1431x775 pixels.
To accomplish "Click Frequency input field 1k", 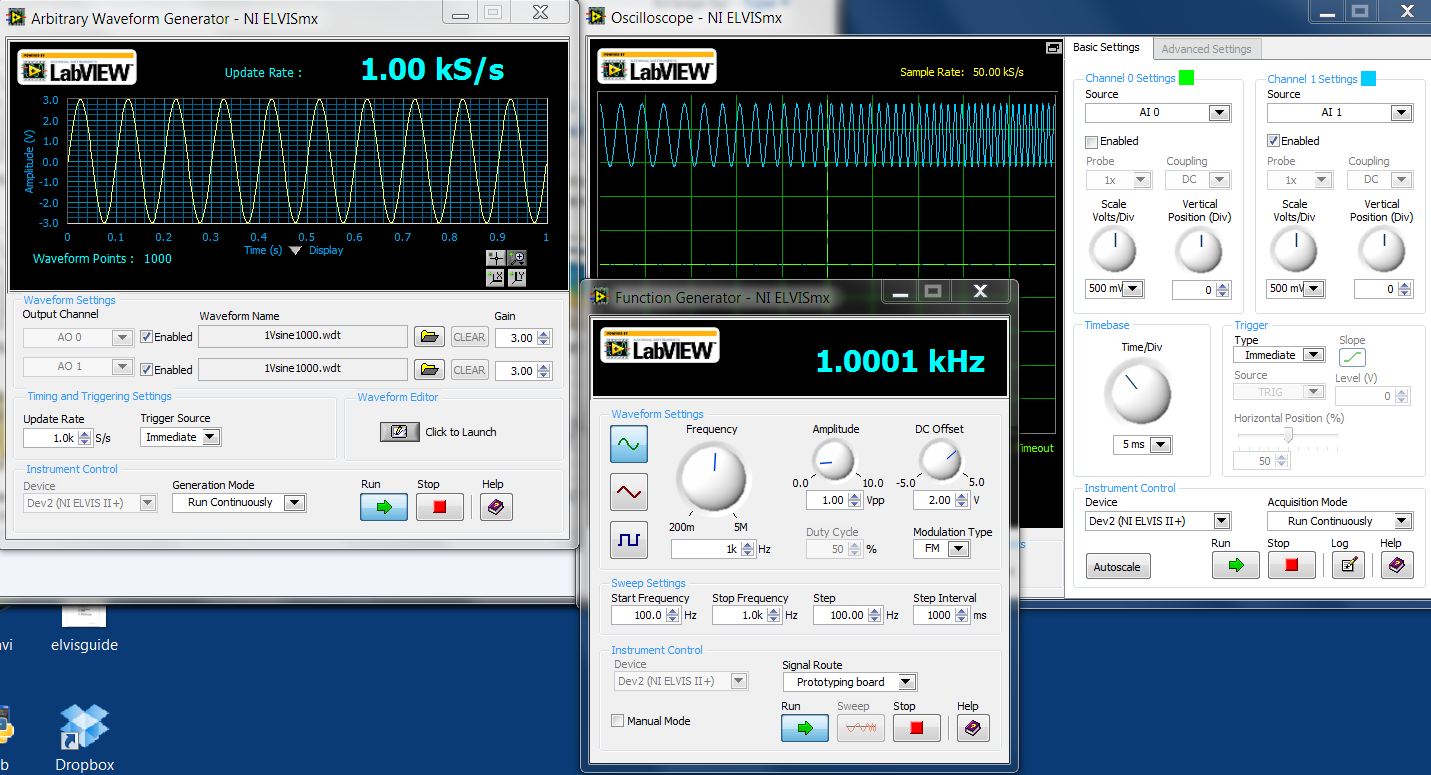I will pos(706,549).
